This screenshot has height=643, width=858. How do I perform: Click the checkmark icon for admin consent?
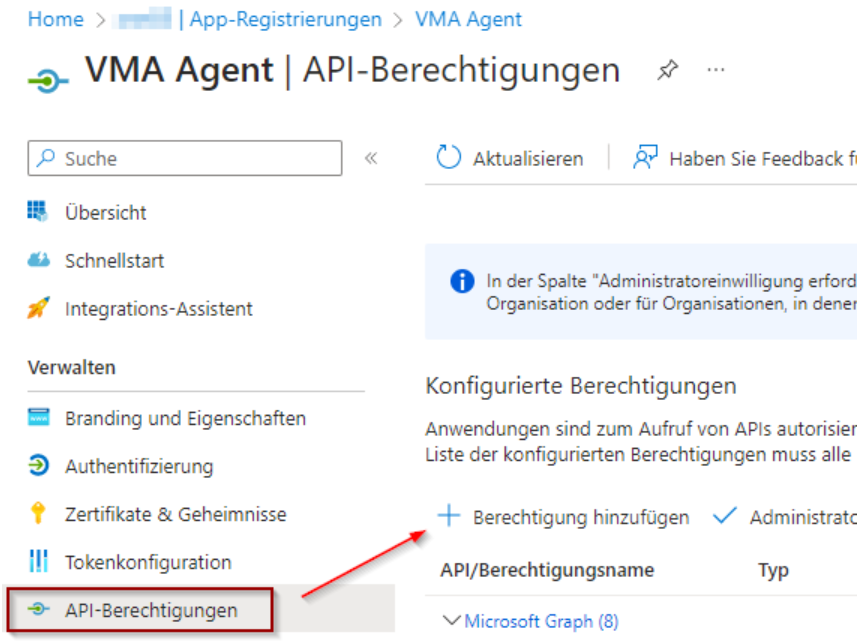tap(725, 515)
